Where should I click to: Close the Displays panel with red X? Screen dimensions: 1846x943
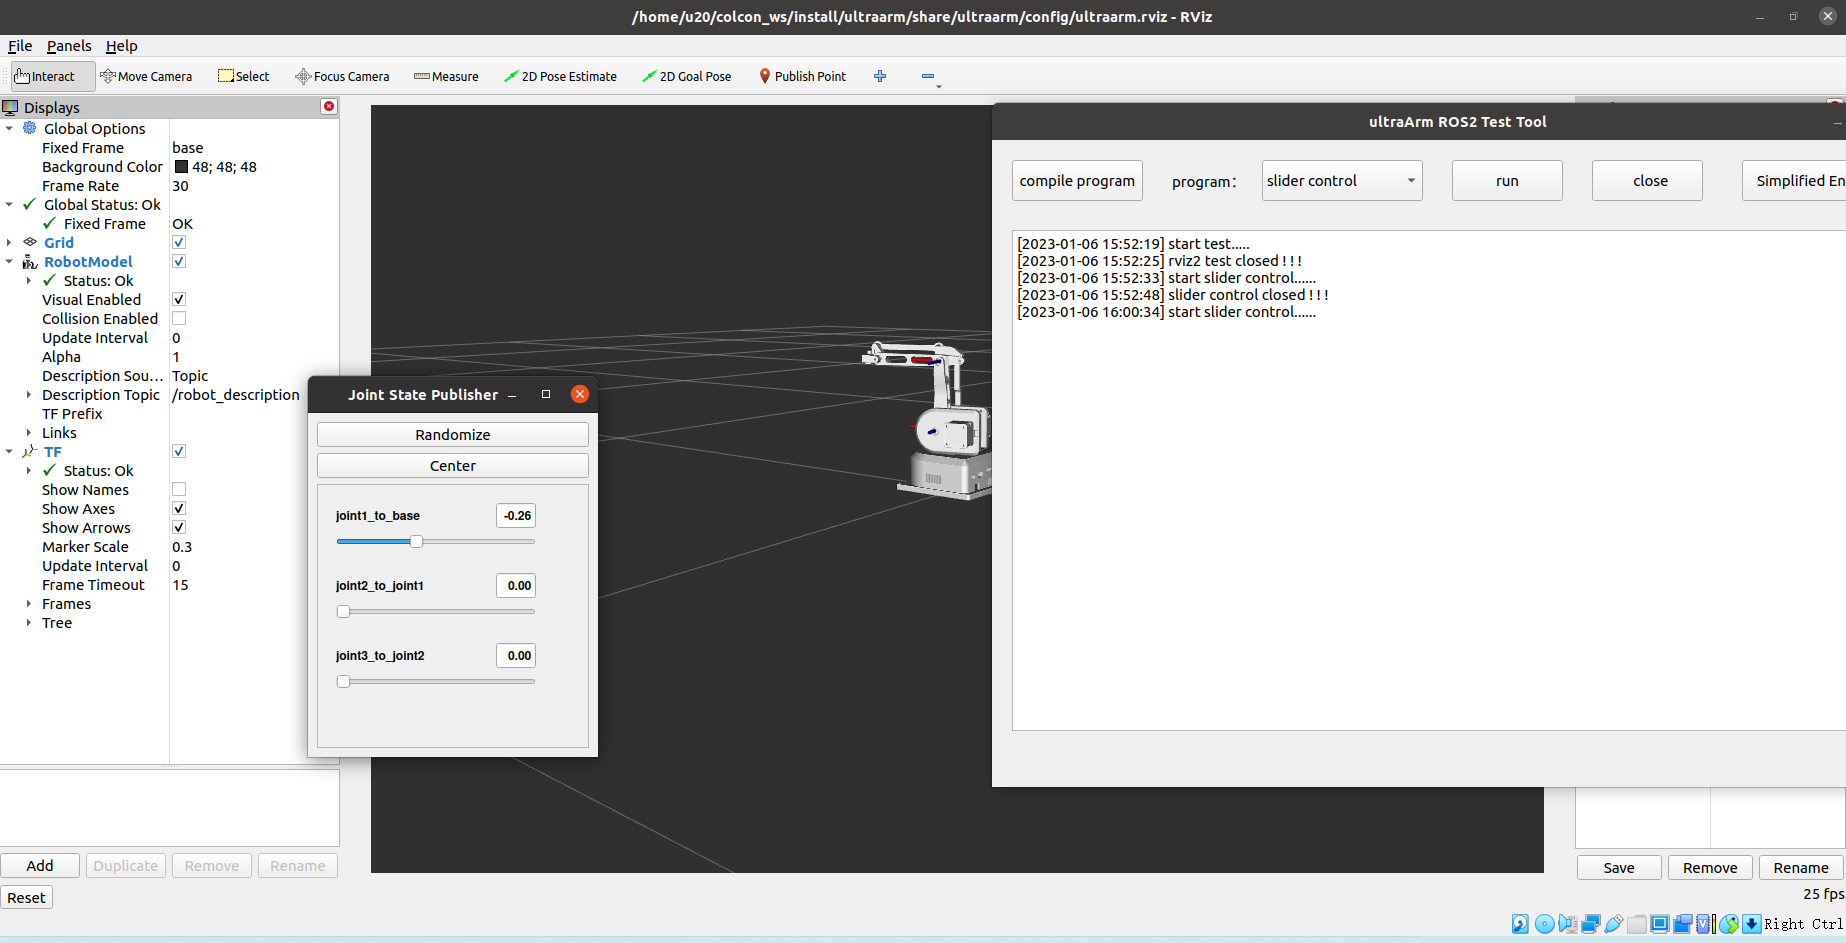(328, 106)
